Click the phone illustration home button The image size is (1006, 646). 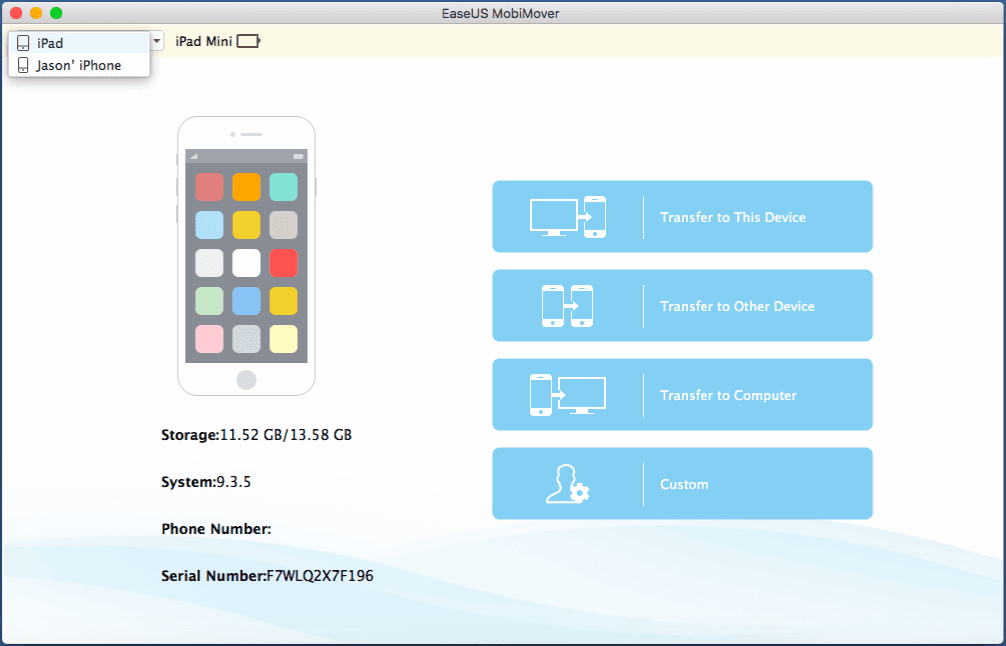pos(246,380)
